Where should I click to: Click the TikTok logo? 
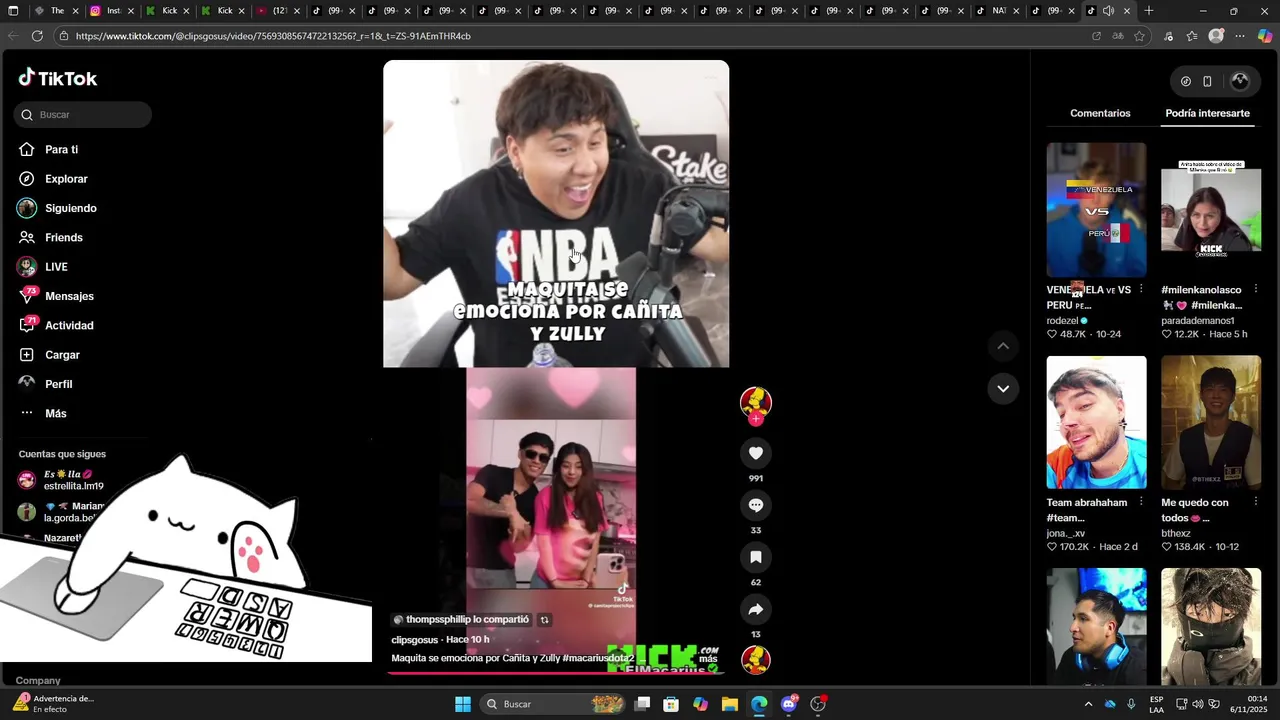pyautogui.click(x=57, y=78)
